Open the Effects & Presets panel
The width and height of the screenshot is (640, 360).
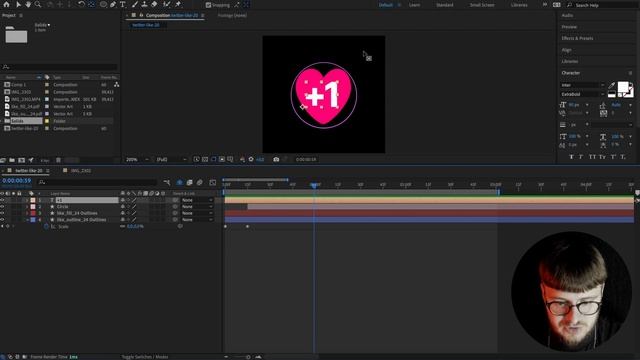(577, 38)
